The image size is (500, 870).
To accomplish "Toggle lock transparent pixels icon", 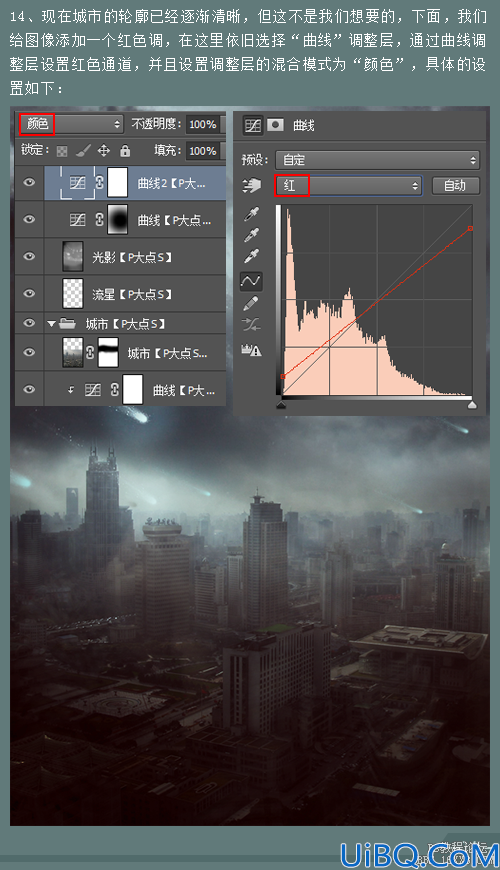I will 62,151.
